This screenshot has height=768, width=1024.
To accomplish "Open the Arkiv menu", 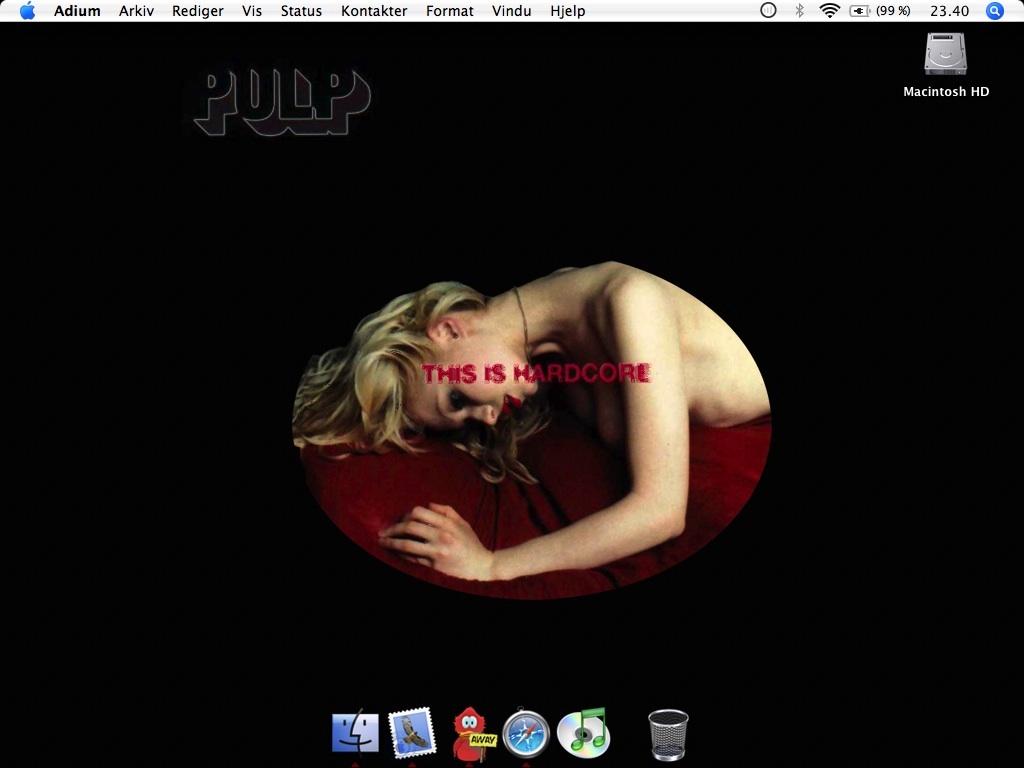I will click(x=136, y=11).
